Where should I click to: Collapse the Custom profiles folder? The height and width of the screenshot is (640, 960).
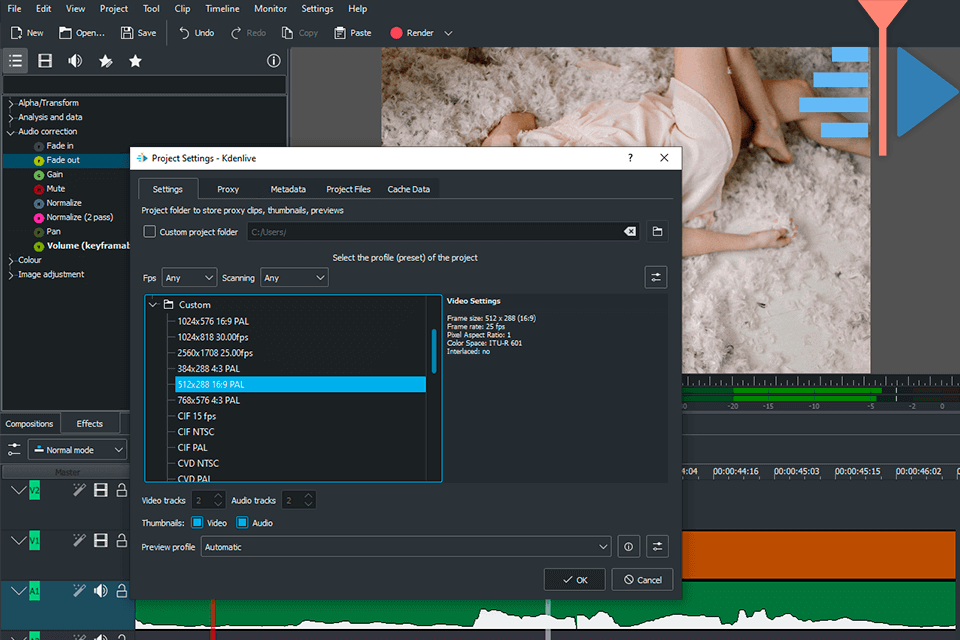pos(153,305)
